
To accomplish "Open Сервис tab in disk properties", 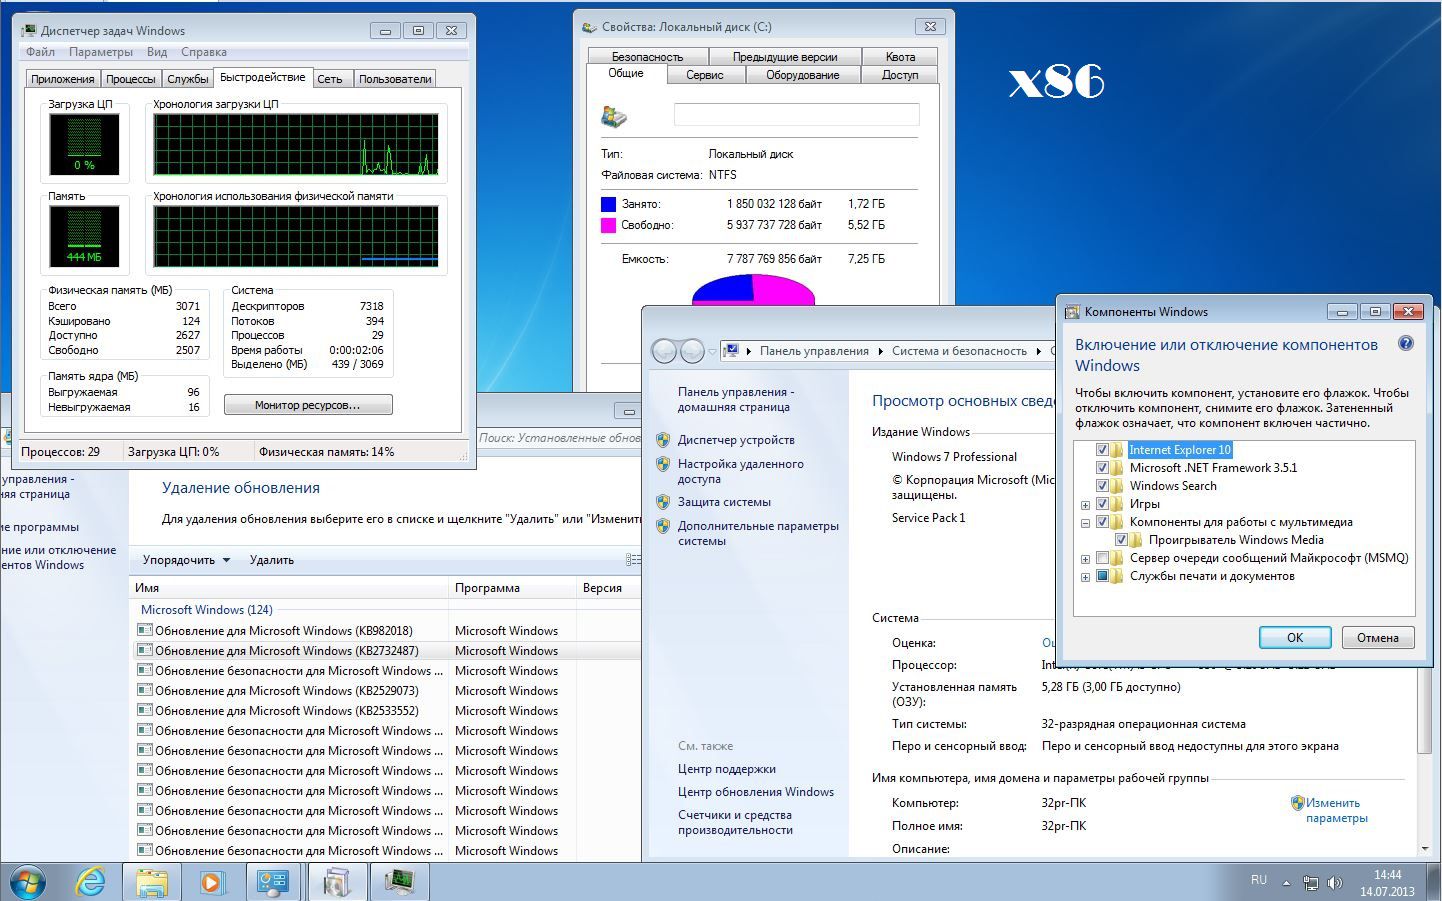I will 705,75.
